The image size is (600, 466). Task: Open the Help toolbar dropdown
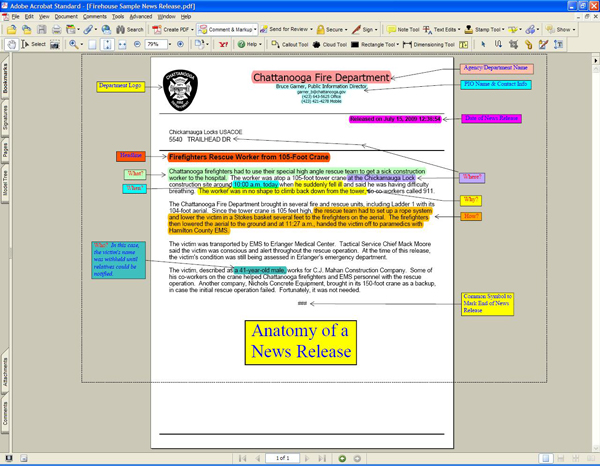[x=260, y=44]
